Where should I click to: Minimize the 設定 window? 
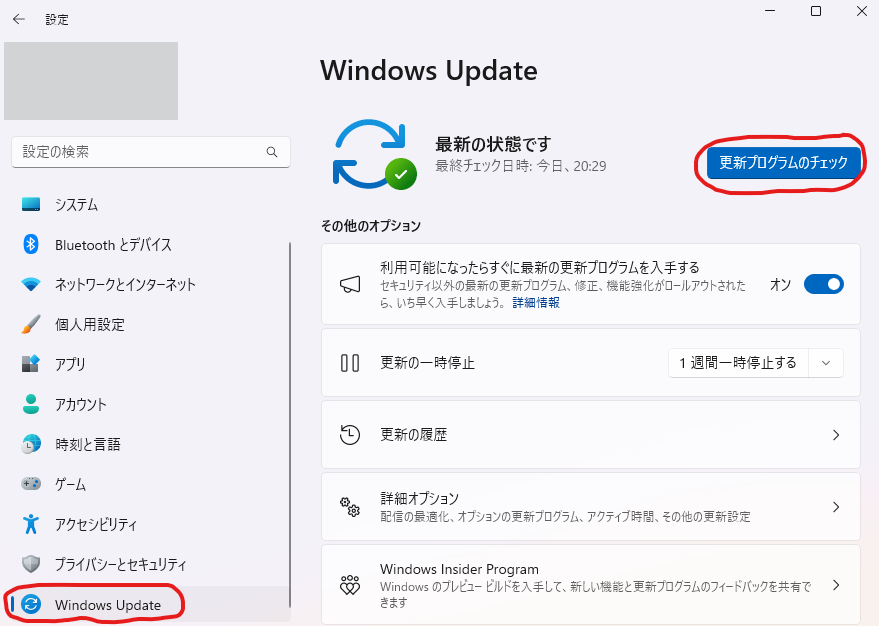(770, 11)
